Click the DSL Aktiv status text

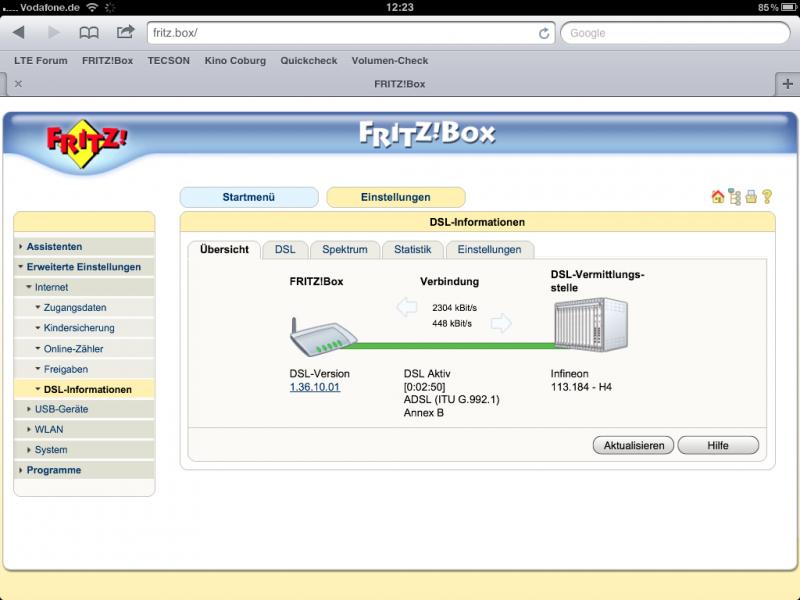tap(427, 374)
